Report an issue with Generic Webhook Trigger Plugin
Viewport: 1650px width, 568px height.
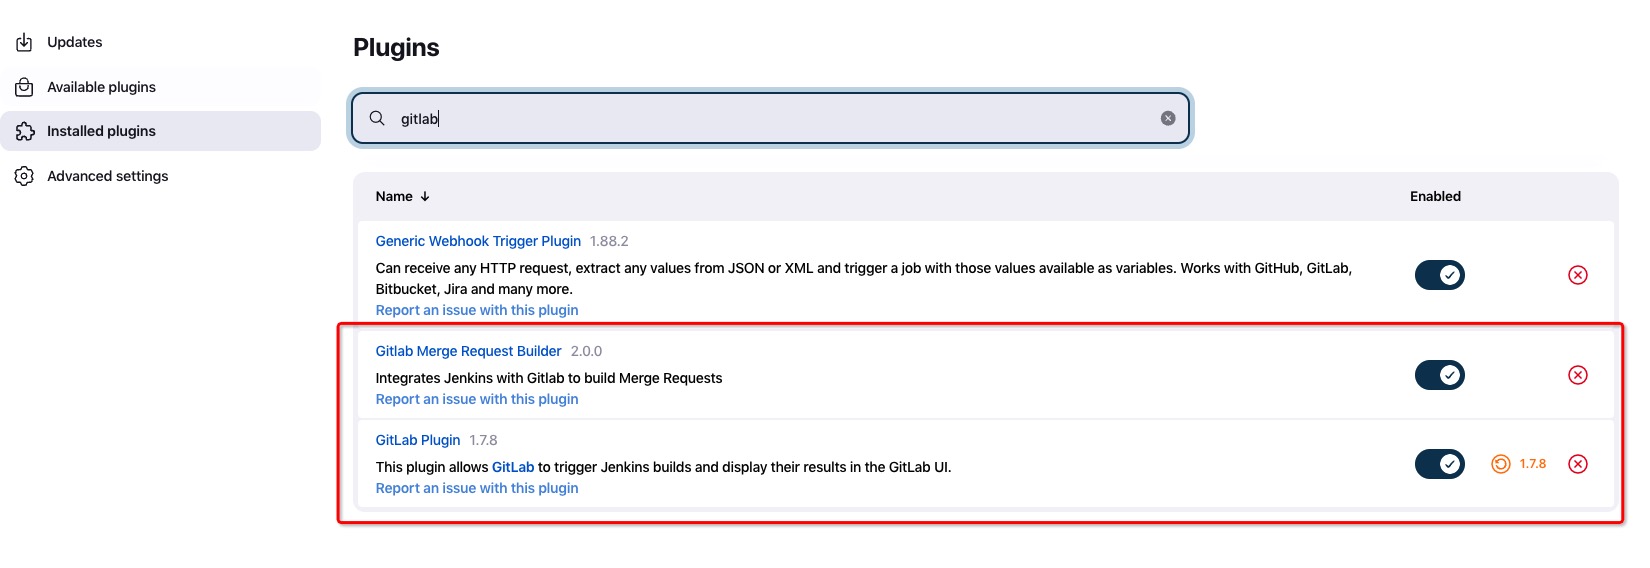[x=477, y=310]
